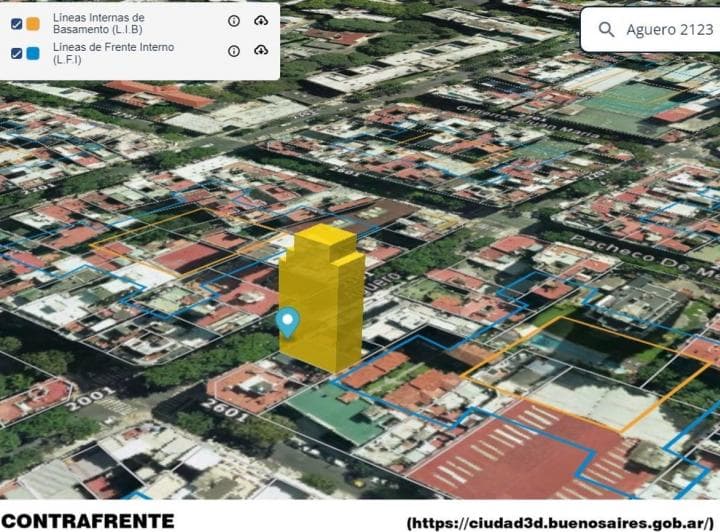The image size is (720, 532).
Task: Click the Líneas Internas de Basamento label
Action: click(x=99, y=23)
